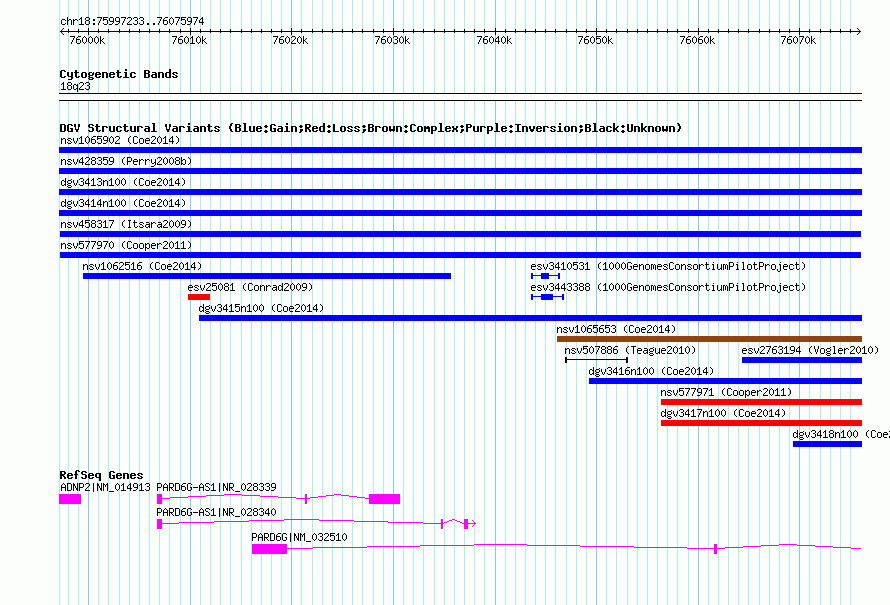Click the red esv25081 (Conrad2009) loss bar

click(199, 297)
